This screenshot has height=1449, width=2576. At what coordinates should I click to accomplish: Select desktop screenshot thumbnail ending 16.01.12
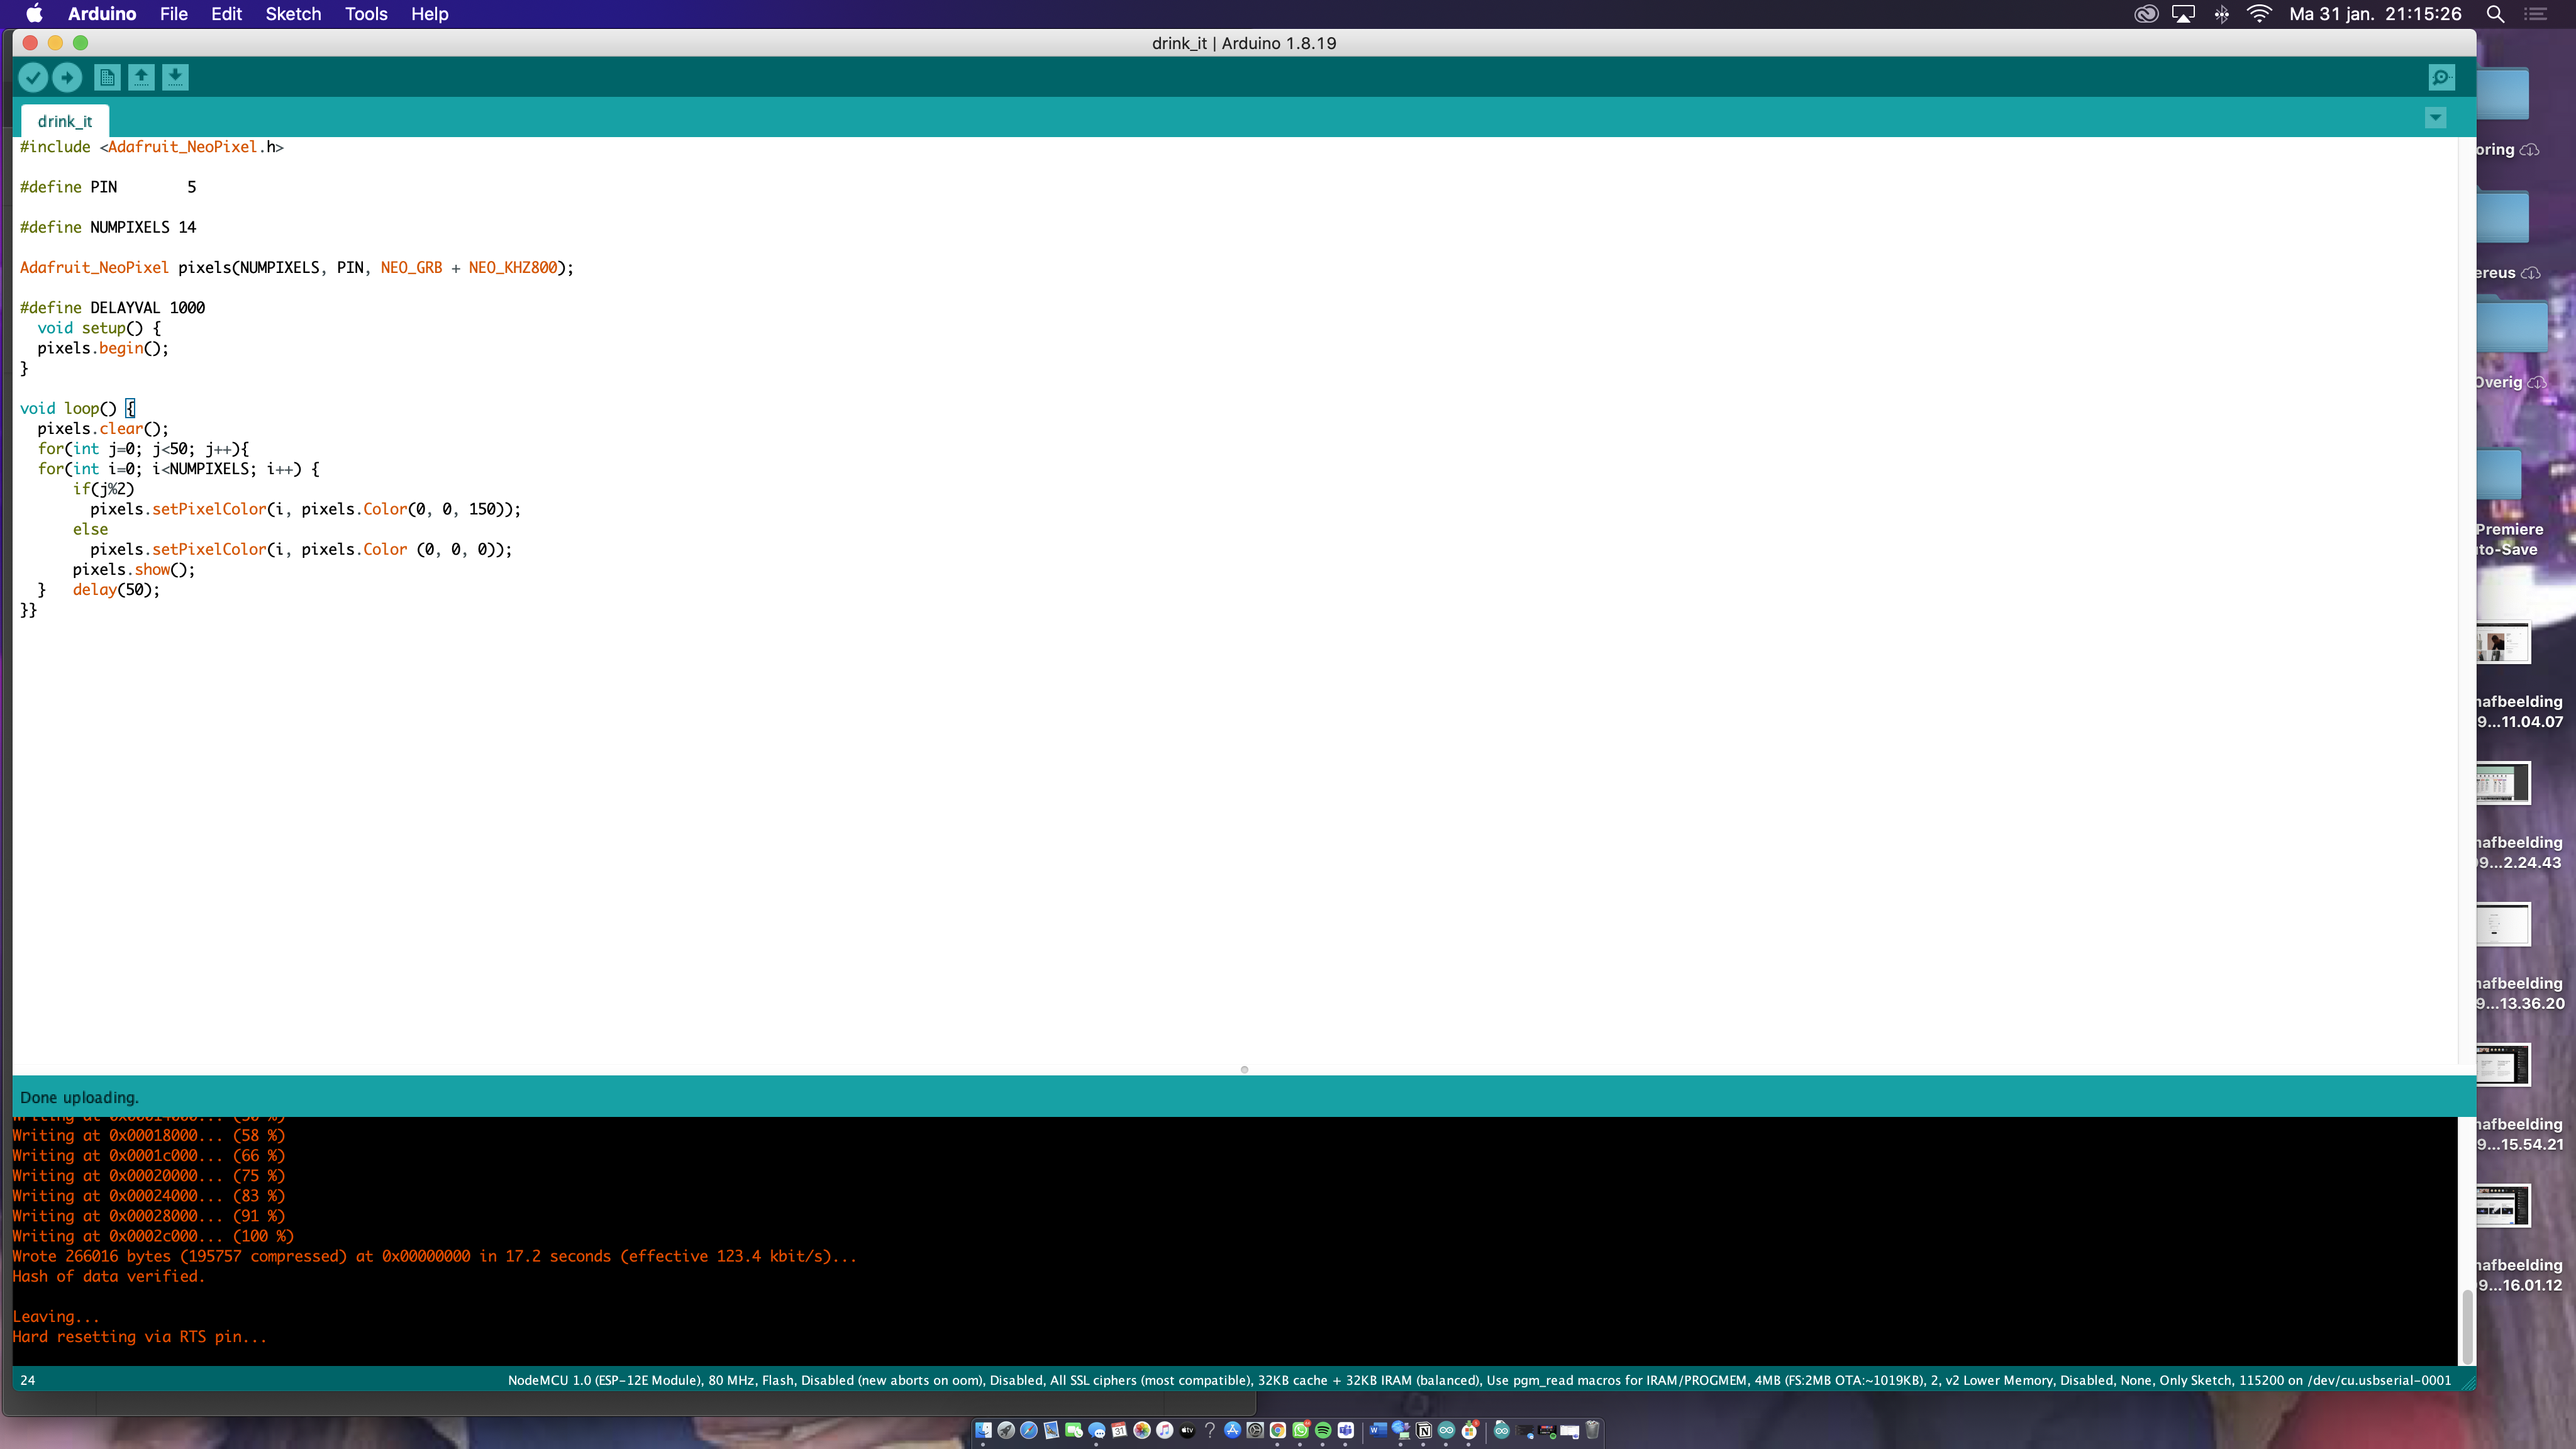pos(2503,1205)
